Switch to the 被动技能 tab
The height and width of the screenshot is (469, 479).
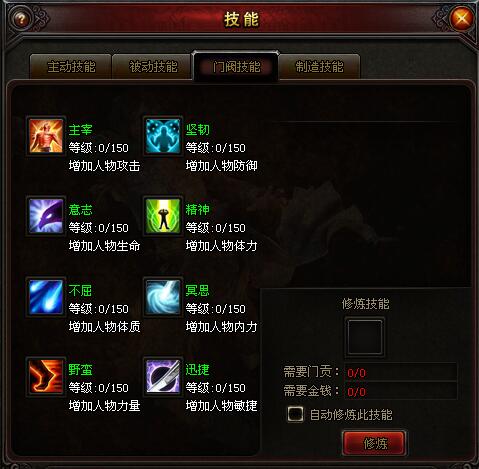click(x=153, y=66)
